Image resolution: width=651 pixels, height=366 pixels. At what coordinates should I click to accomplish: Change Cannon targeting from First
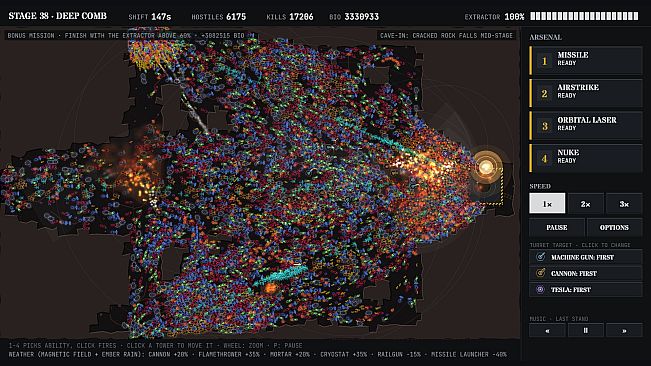[586, 273]
